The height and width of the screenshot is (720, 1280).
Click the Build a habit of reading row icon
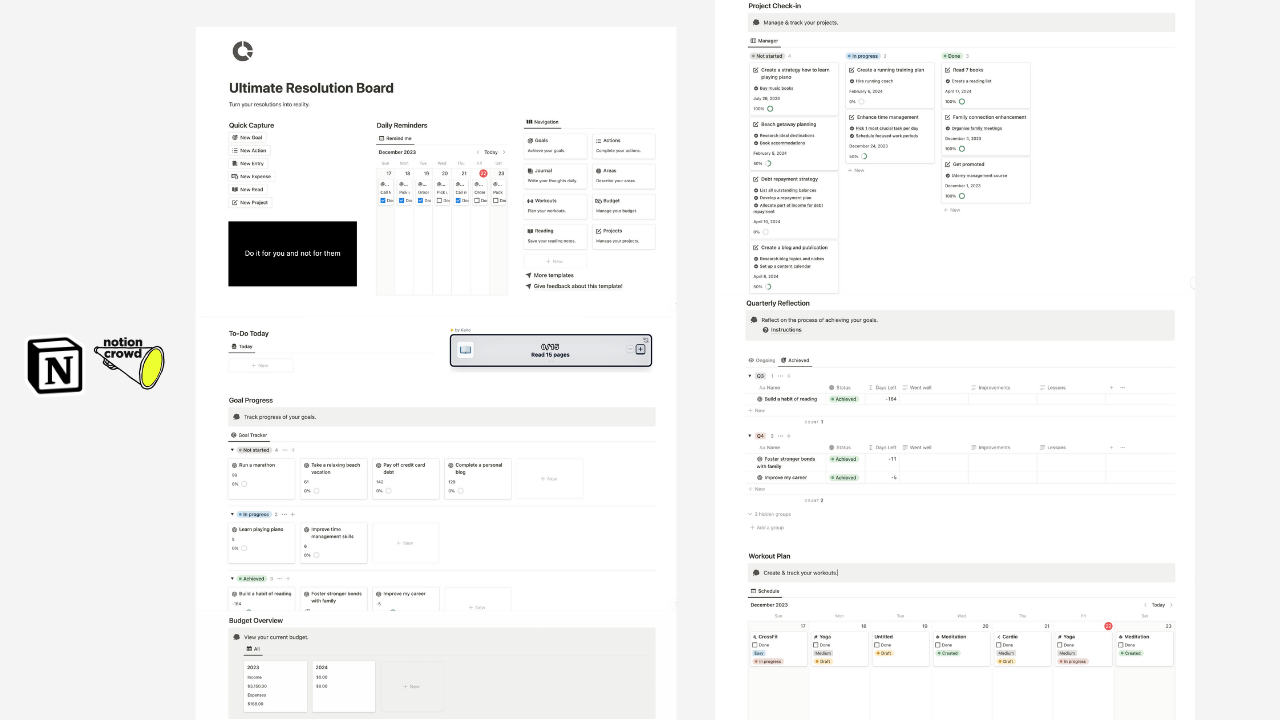click(x=760, y=399)
